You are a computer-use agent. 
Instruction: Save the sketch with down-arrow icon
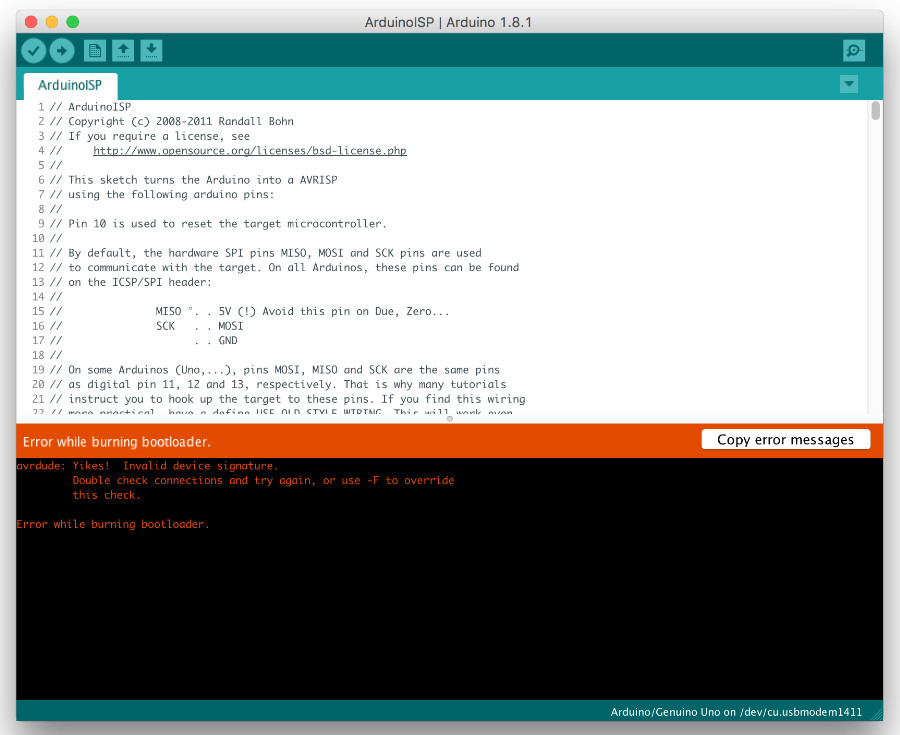click(x=151, y=50)
